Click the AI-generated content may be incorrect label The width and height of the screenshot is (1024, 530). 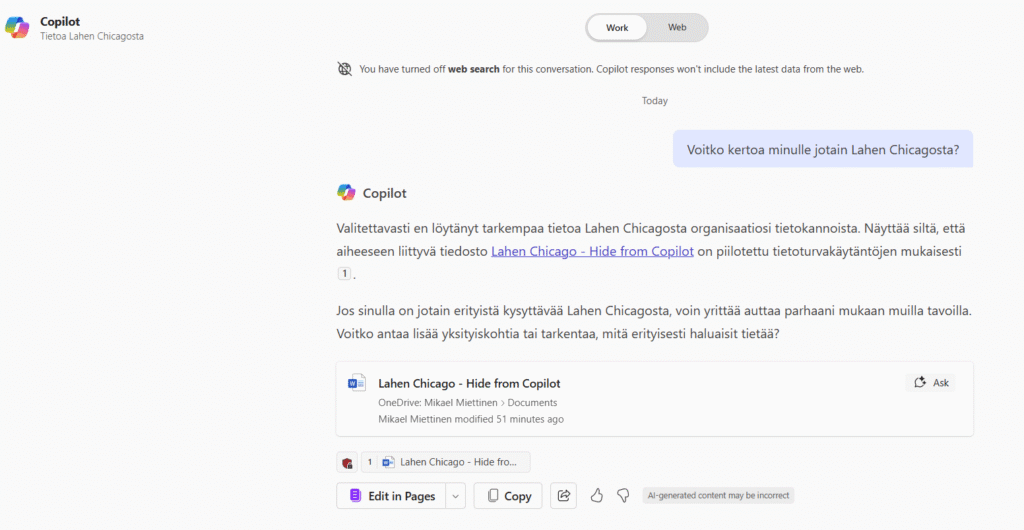point(718,495)
